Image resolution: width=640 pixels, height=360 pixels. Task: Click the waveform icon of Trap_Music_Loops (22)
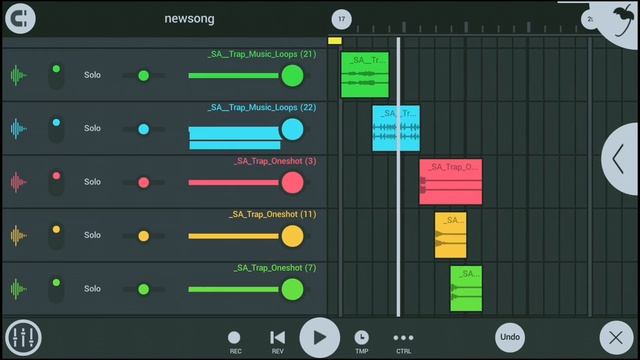(18, 129)
